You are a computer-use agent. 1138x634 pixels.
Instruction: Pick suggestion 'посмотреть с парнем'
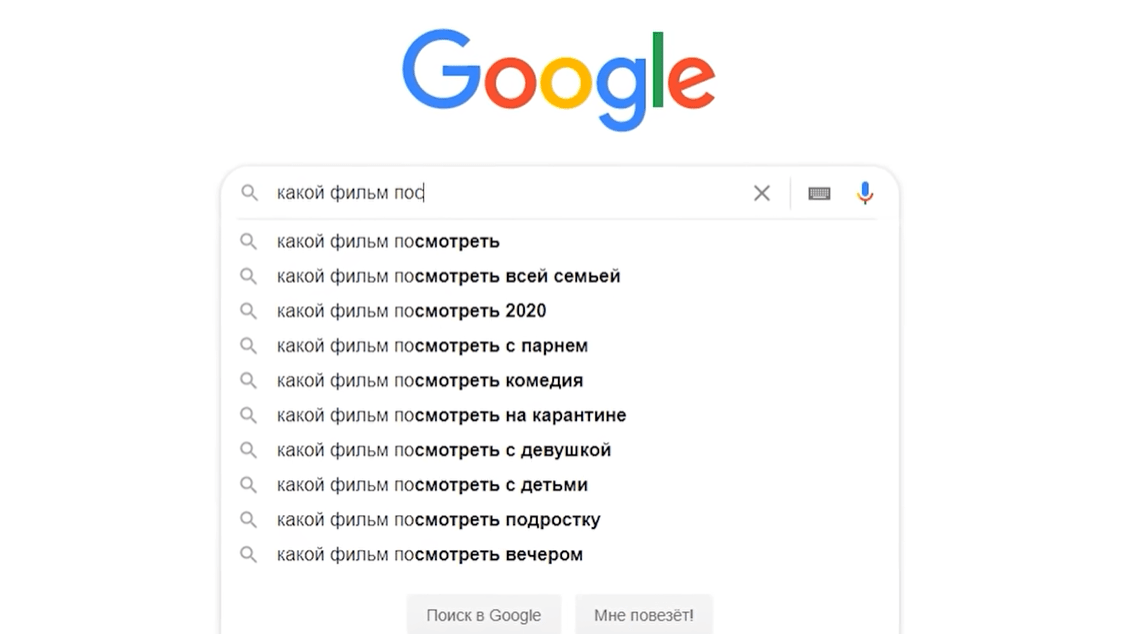[x=432, y=346]
